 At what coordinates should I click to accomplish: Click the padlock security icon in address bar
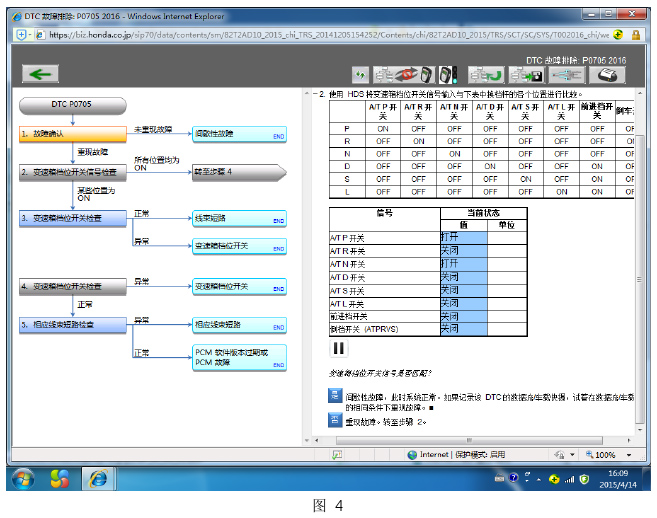[636, 35]
